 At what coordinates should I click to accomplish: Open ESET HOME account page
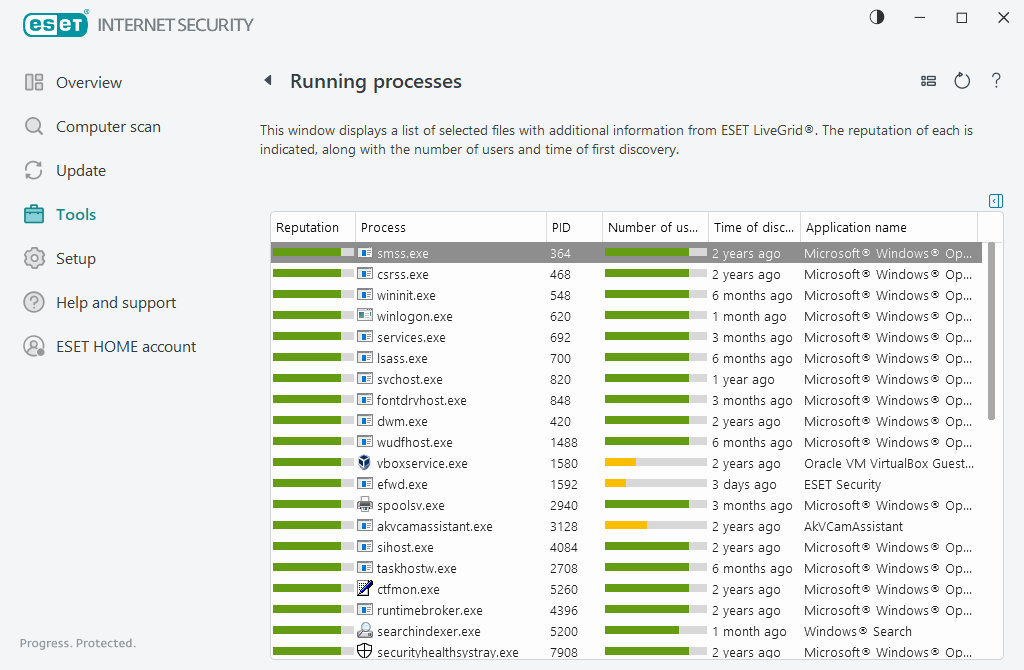126,347
